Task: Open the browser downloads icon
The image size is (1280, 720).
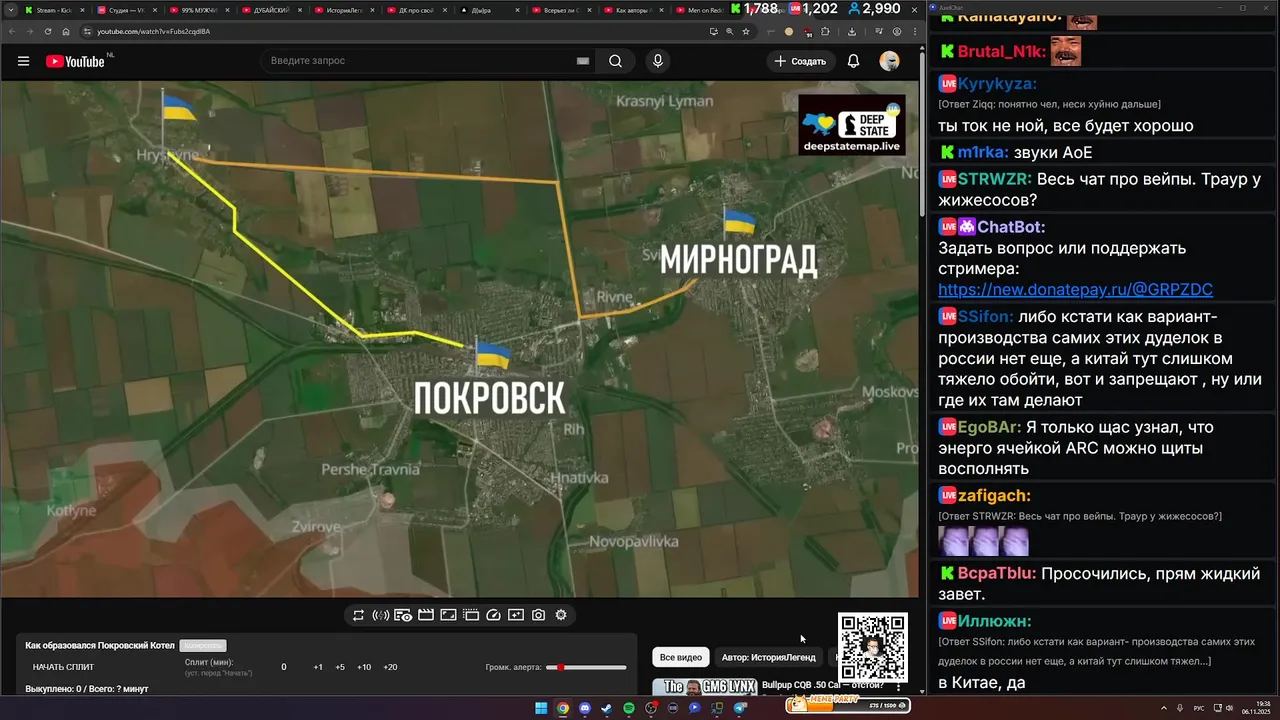Action: click(x=852, y=31)
